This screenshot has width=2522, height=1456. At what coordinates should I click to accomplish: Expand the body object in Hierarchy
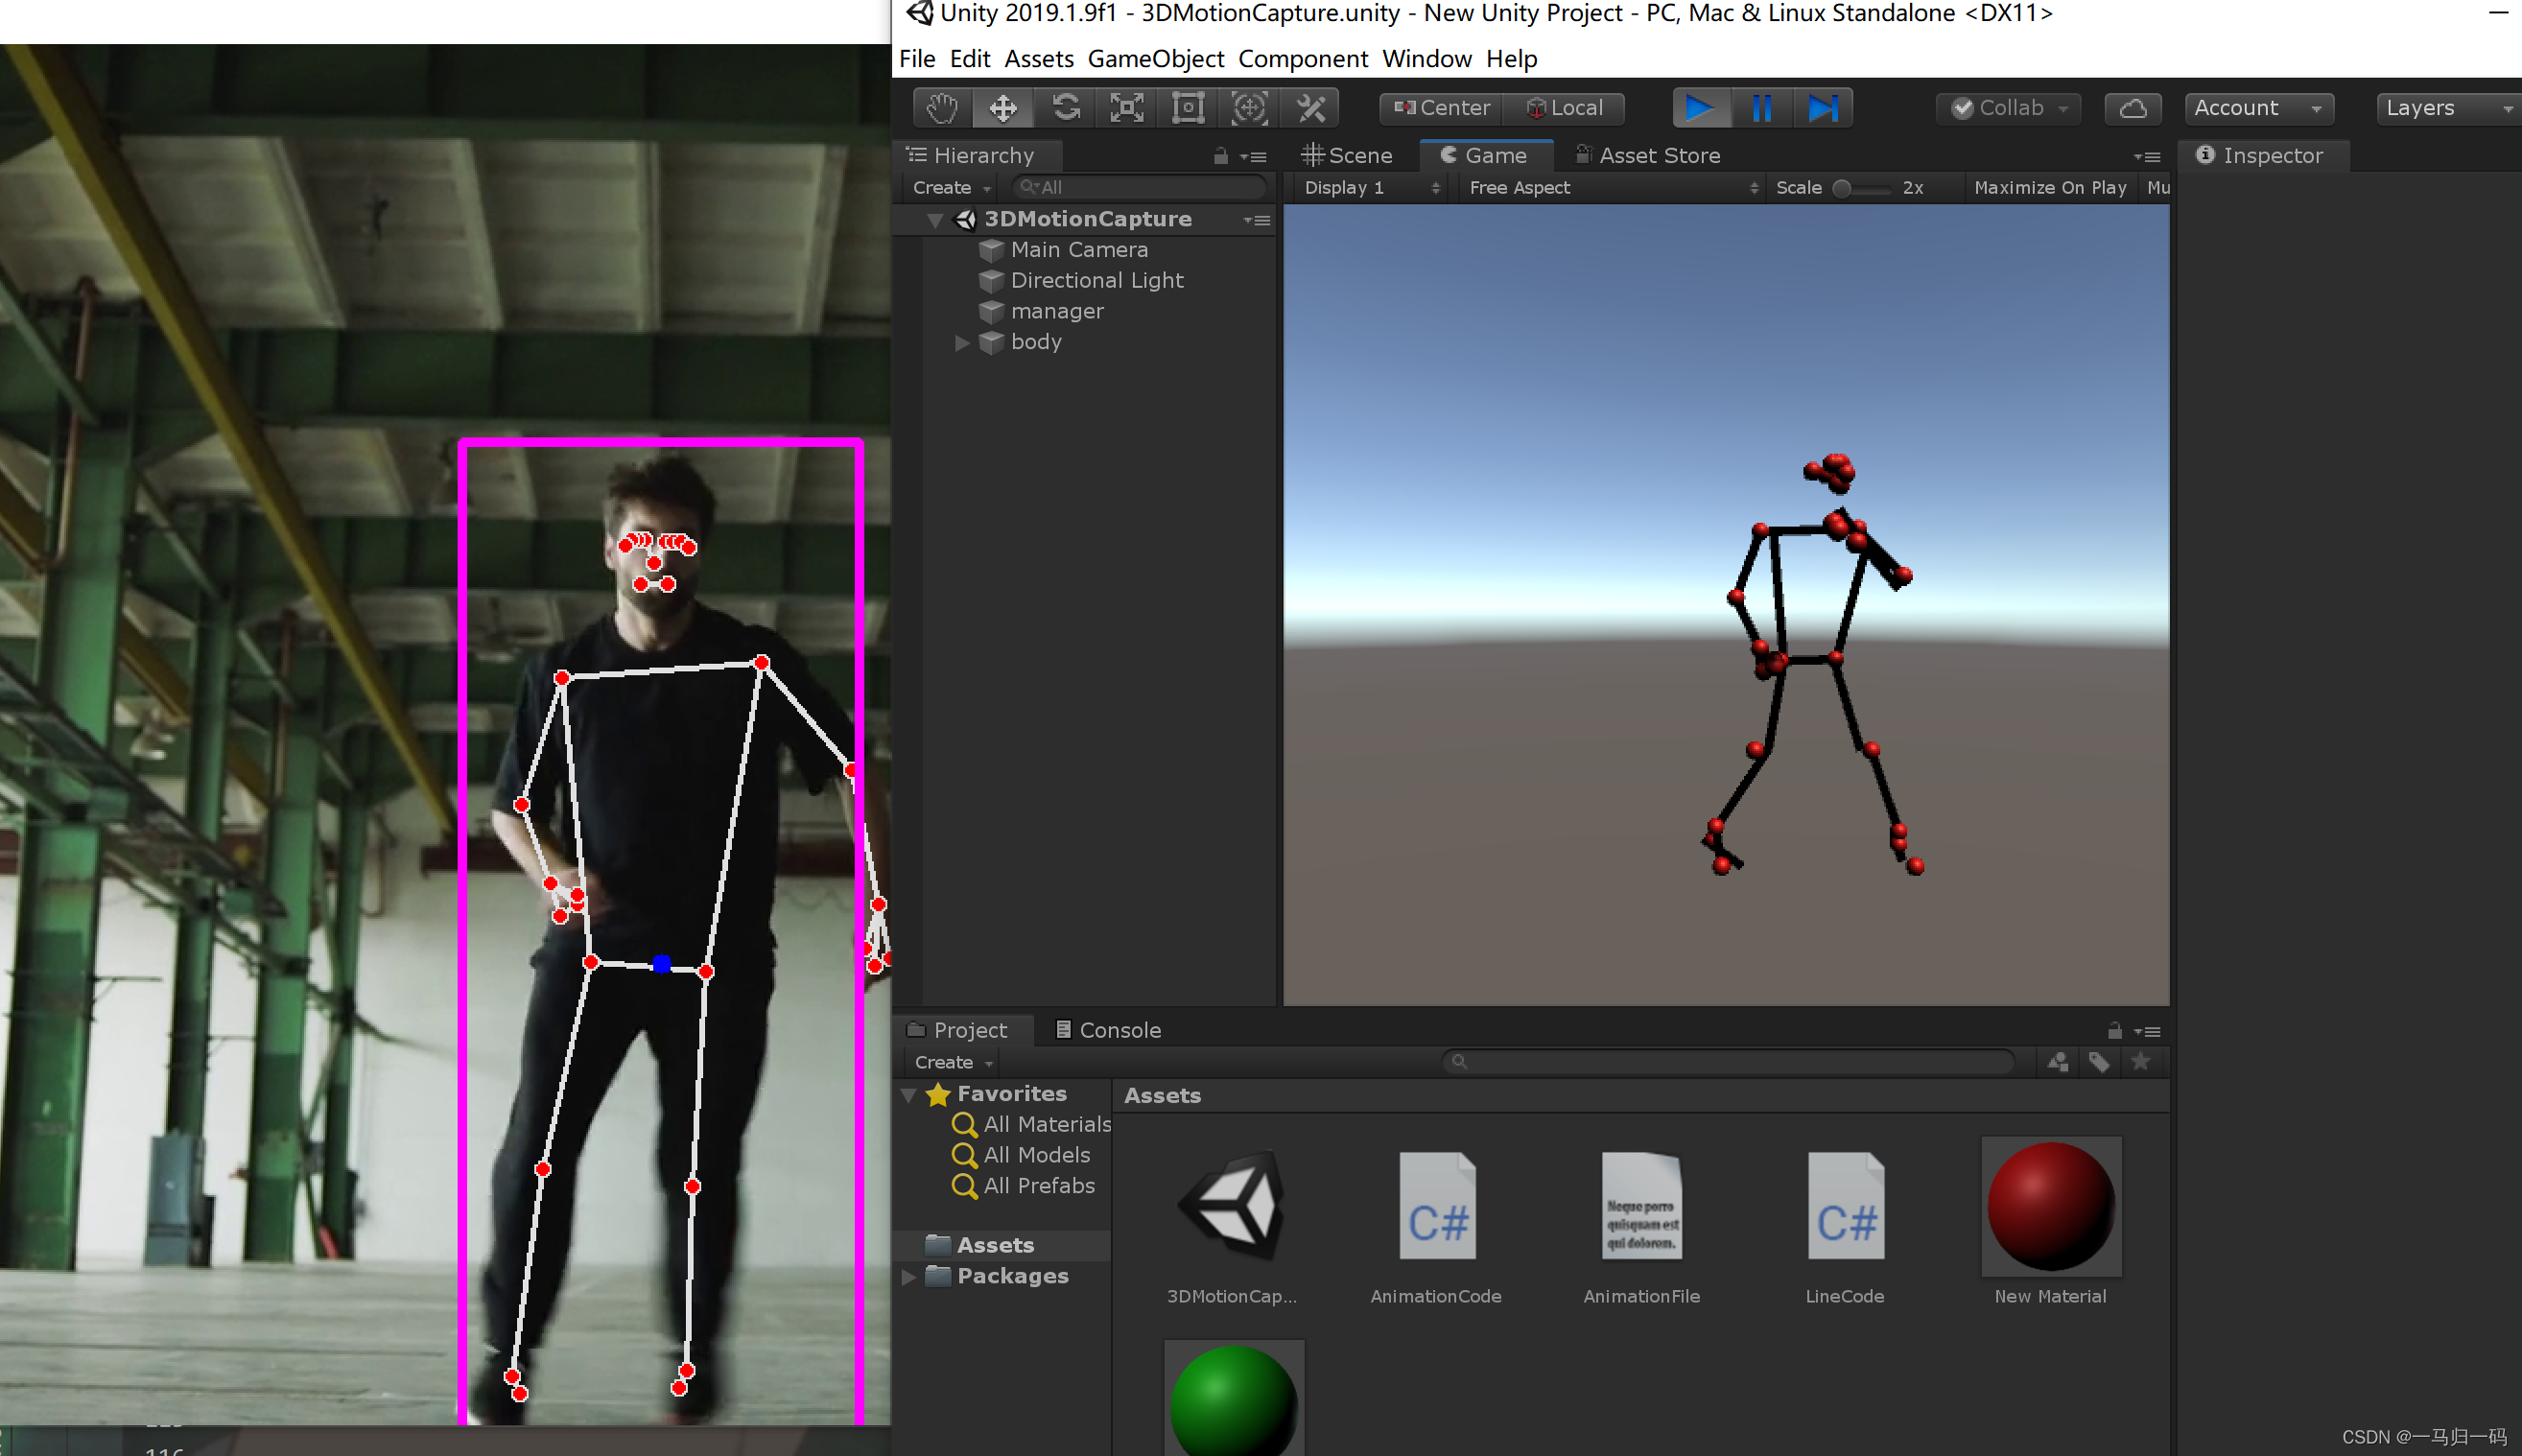pyautogui.click(x=962, y=343)
